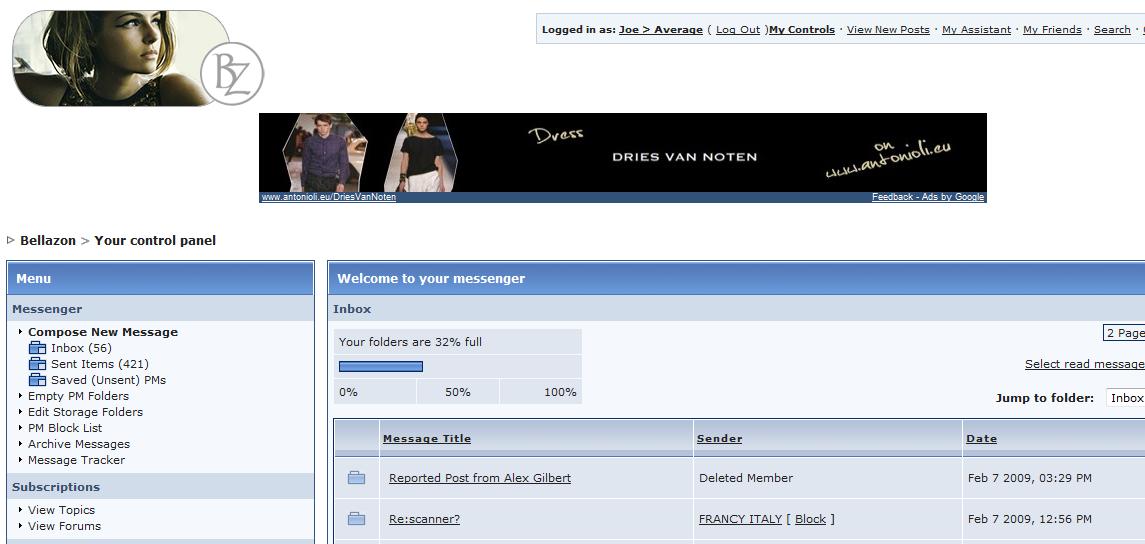Open My Controls in top navigation
The image size is (1145, 544).
click(801, 30)
